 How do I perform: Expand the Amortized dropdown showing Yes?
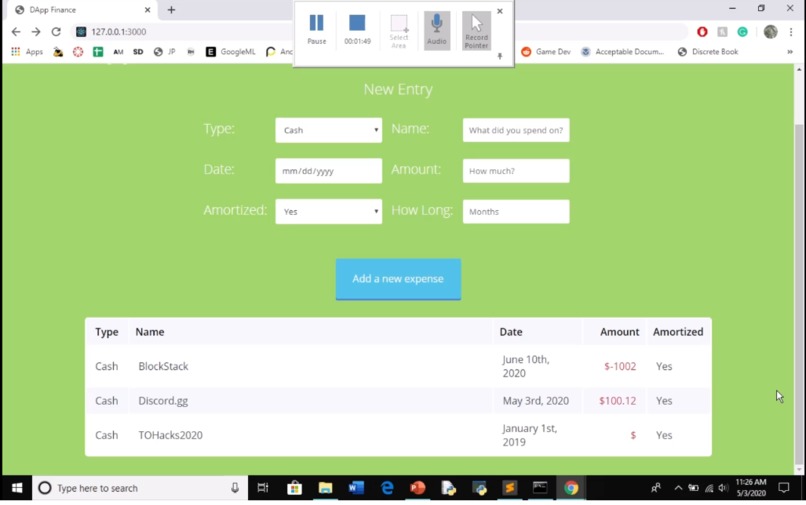click(x=328, y=211)
